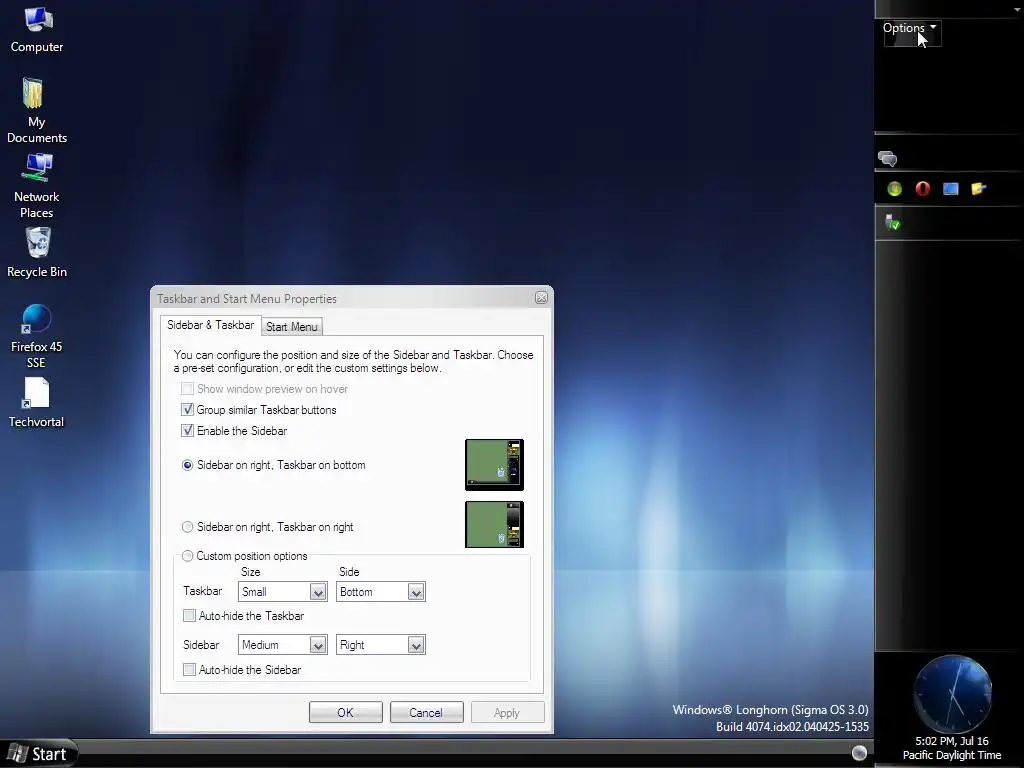1024x768 pixels.
Task: Click the small arrow at the sidebar top
Action: click(1017, 10)
